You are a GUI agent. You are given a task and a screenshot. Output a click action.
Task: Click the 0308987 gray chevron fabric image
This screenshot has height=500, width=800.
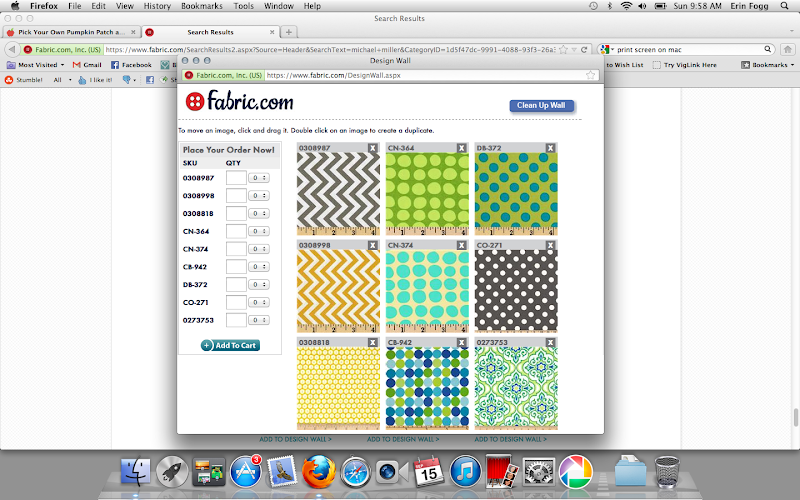(x=338, y=193)
